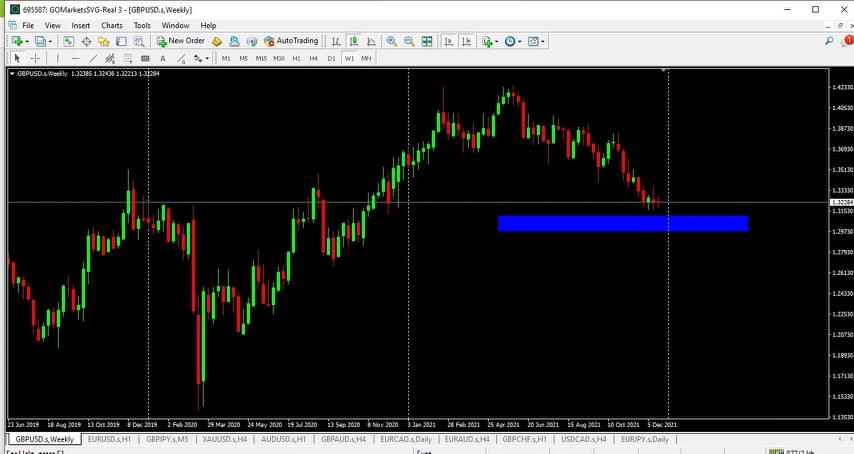Open the notification icon with red badge
This screenshot has width=854, height=454.
pyautogui.click(x=847, y=41)
